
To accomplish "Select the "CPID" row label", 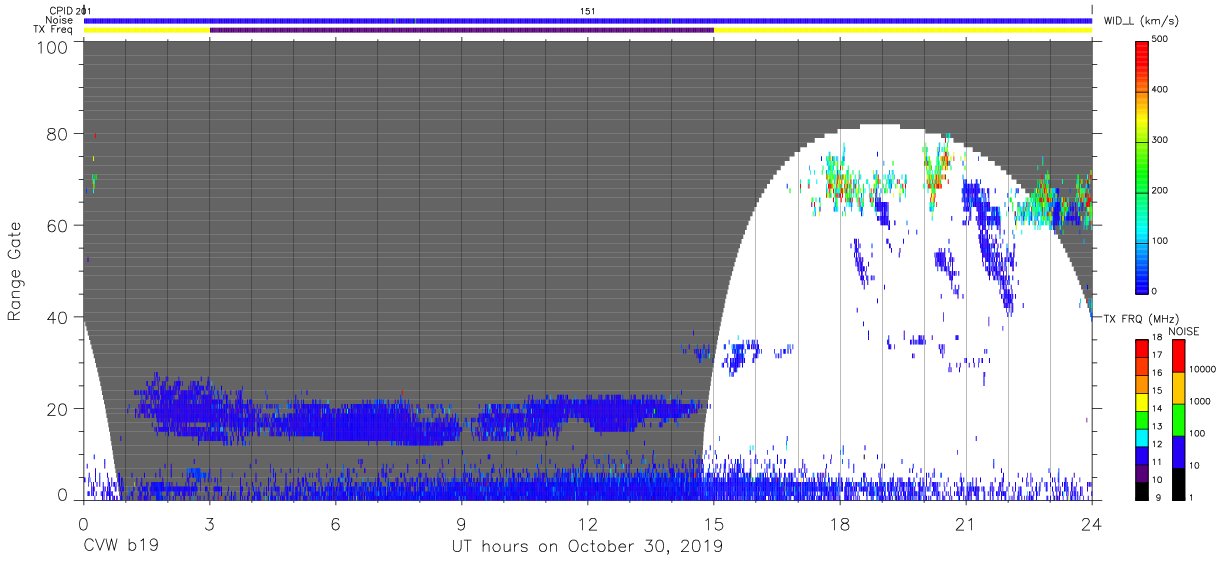I will pyautogui.click(x=61, y=10).
